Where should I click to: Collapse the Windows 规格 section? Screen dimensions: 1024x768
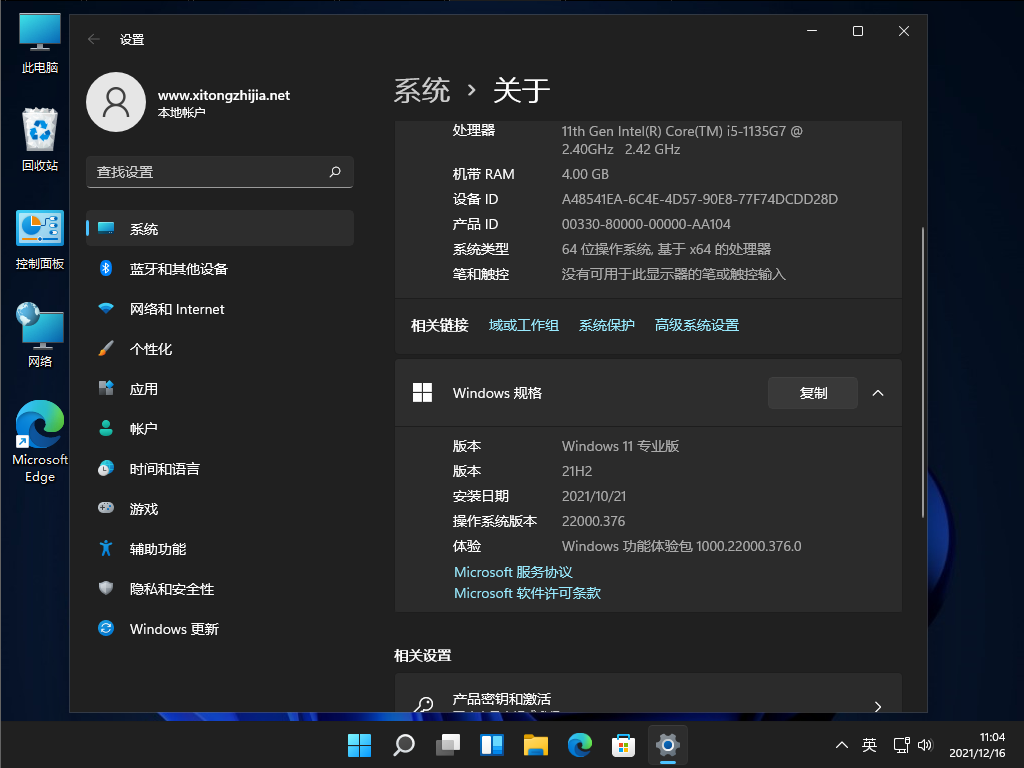pyautogui.click(x=878, y=393)
